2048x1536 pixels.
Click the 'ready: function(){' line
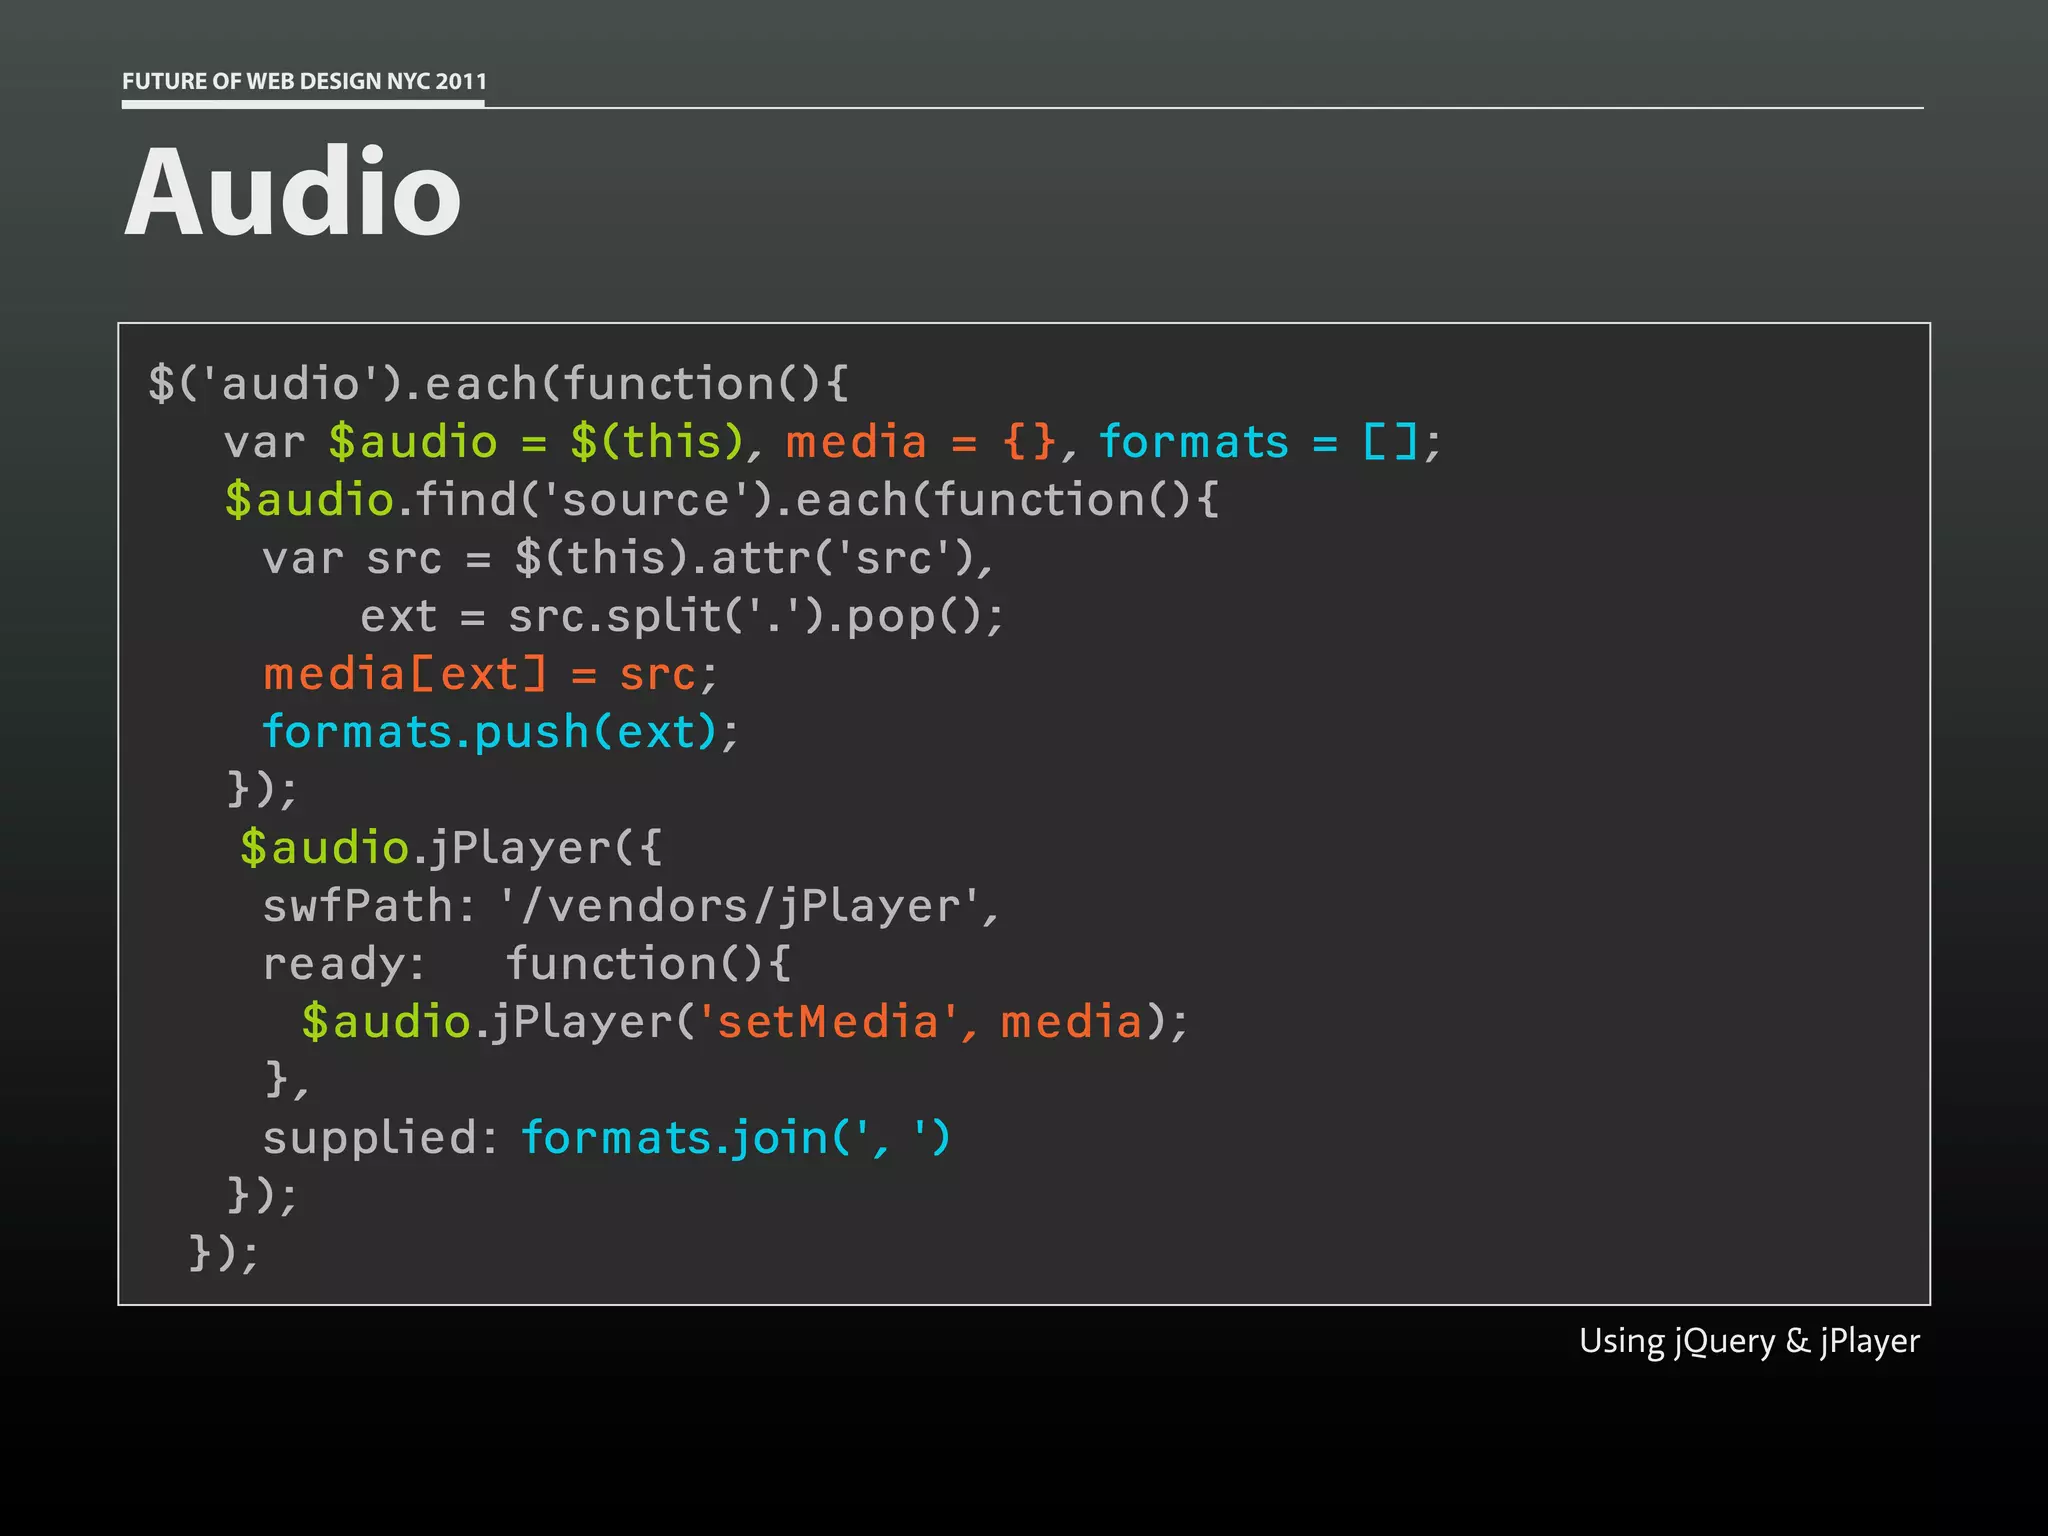pos(526,964)
